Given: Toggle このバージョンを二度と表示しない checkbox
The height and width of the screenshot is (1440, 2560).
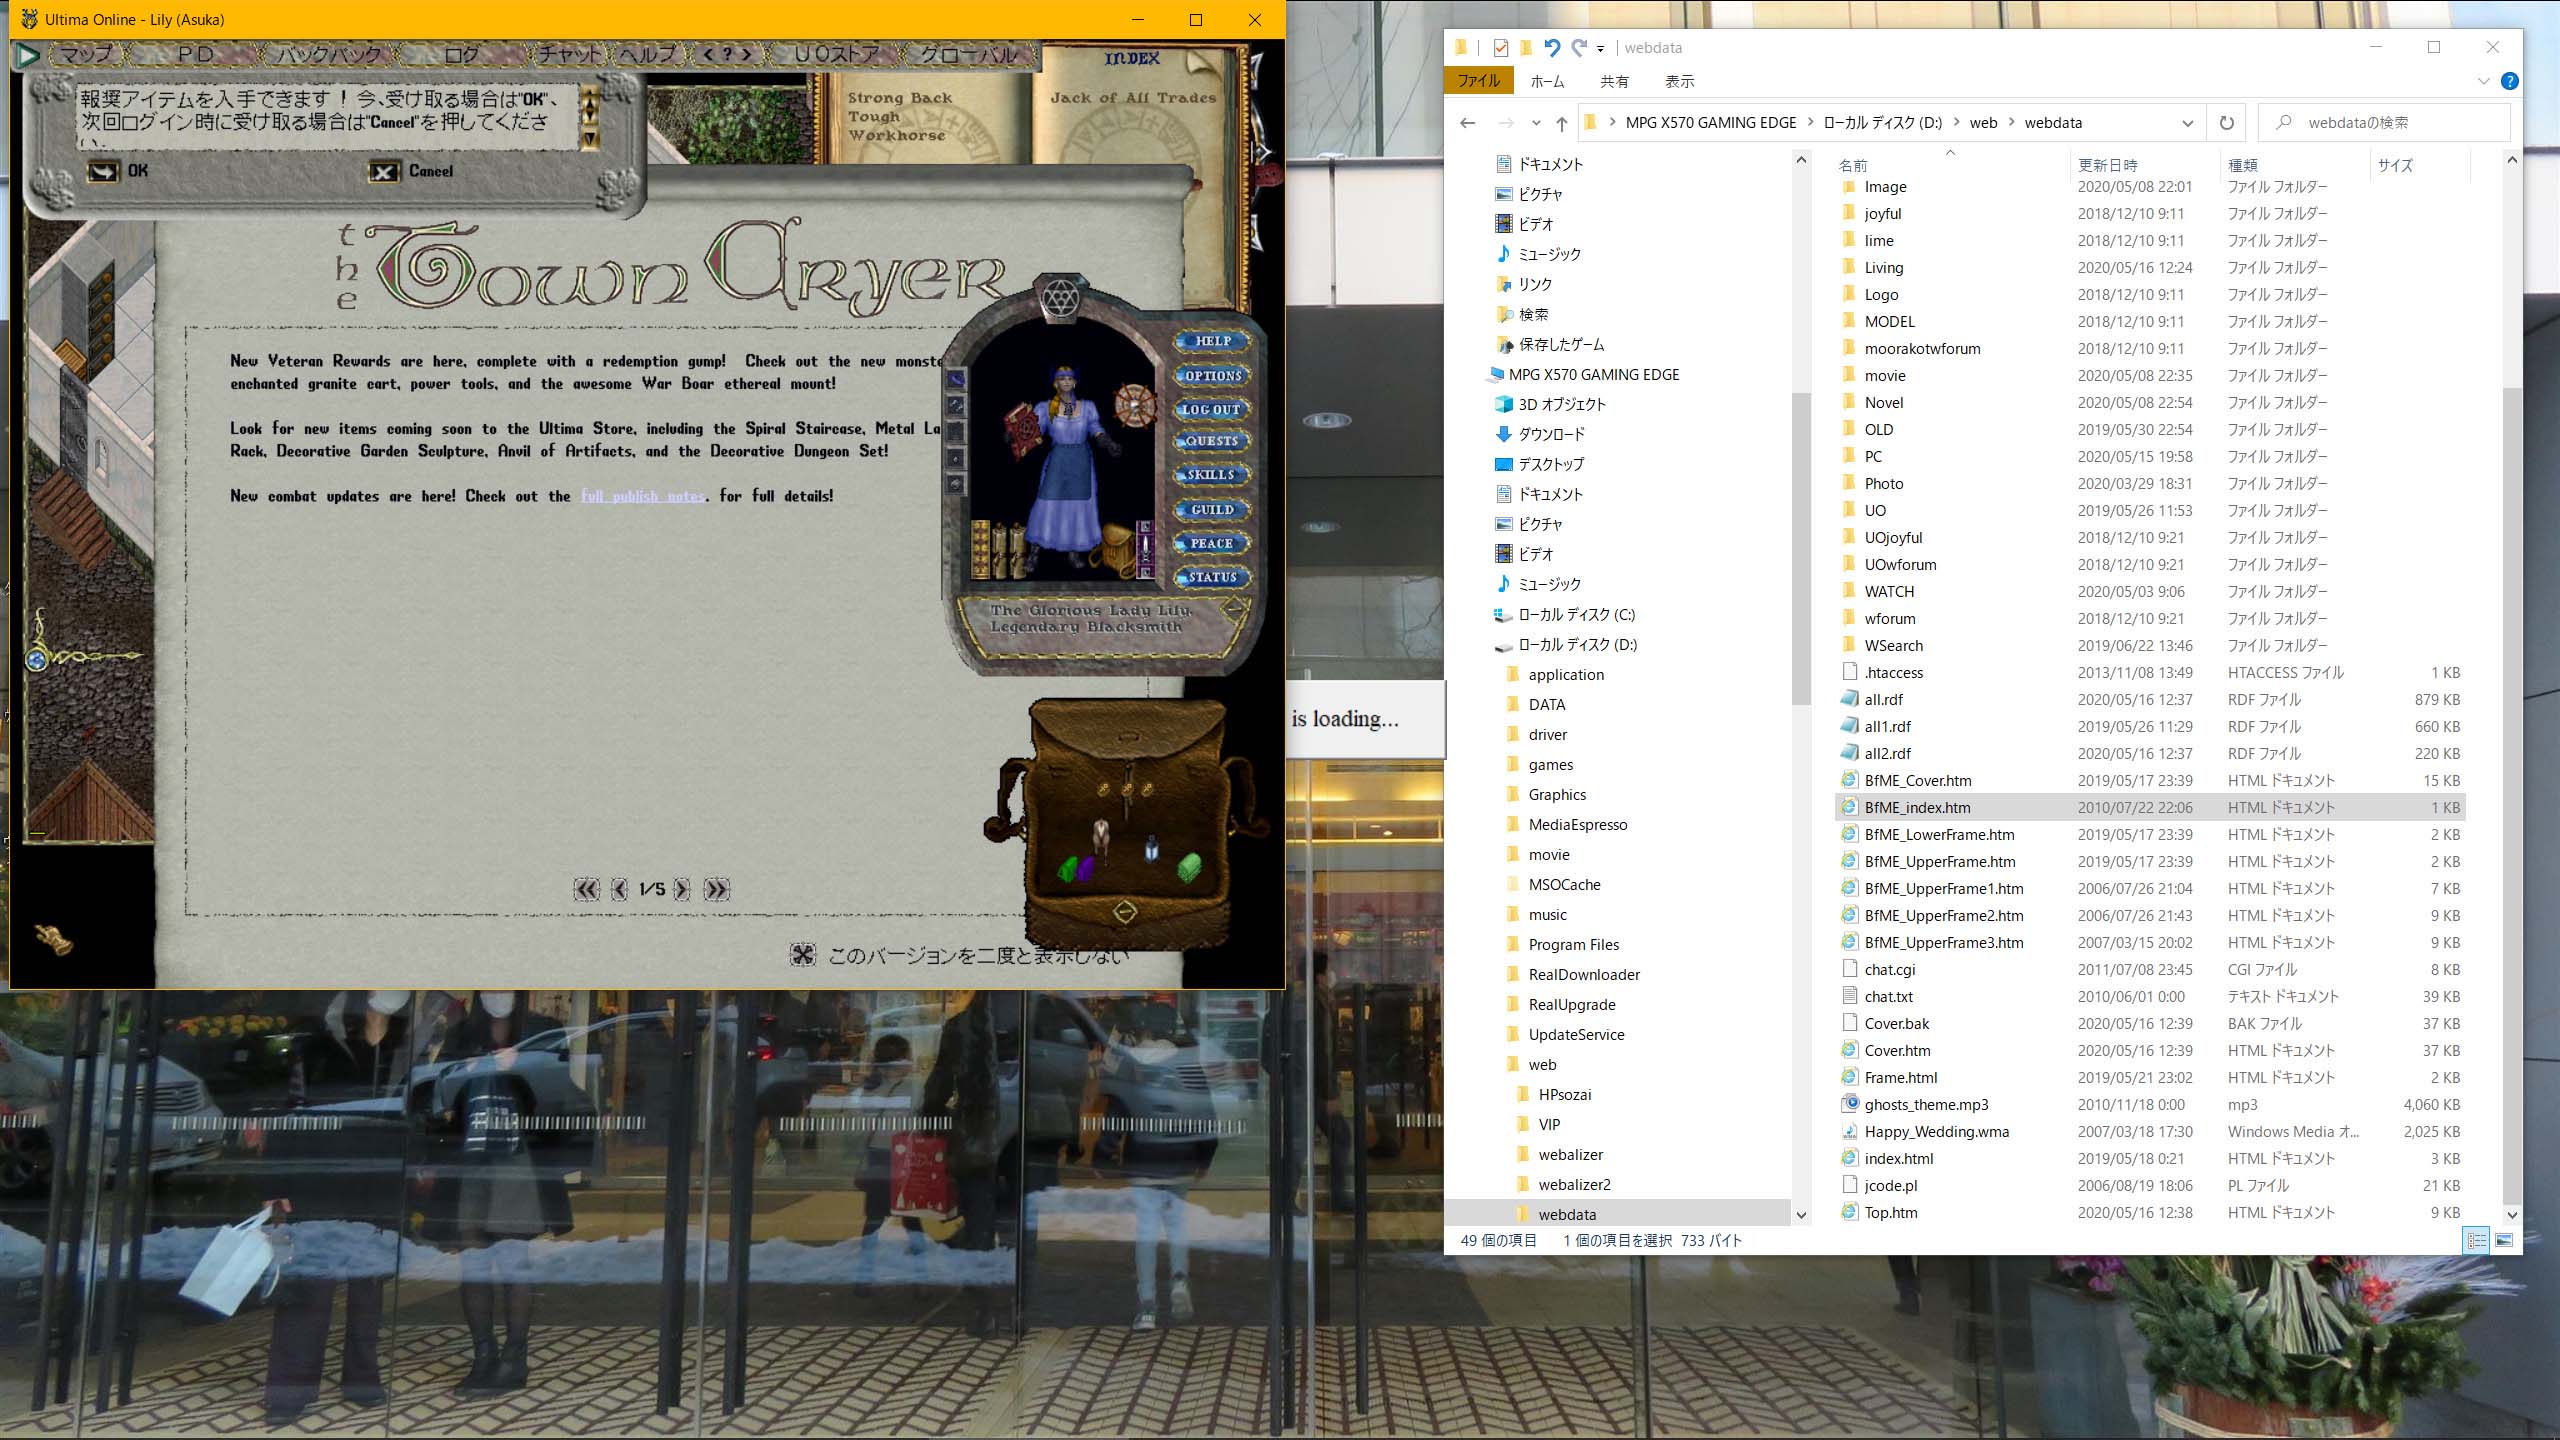Looking at the screenshot, I should (803, 955).
